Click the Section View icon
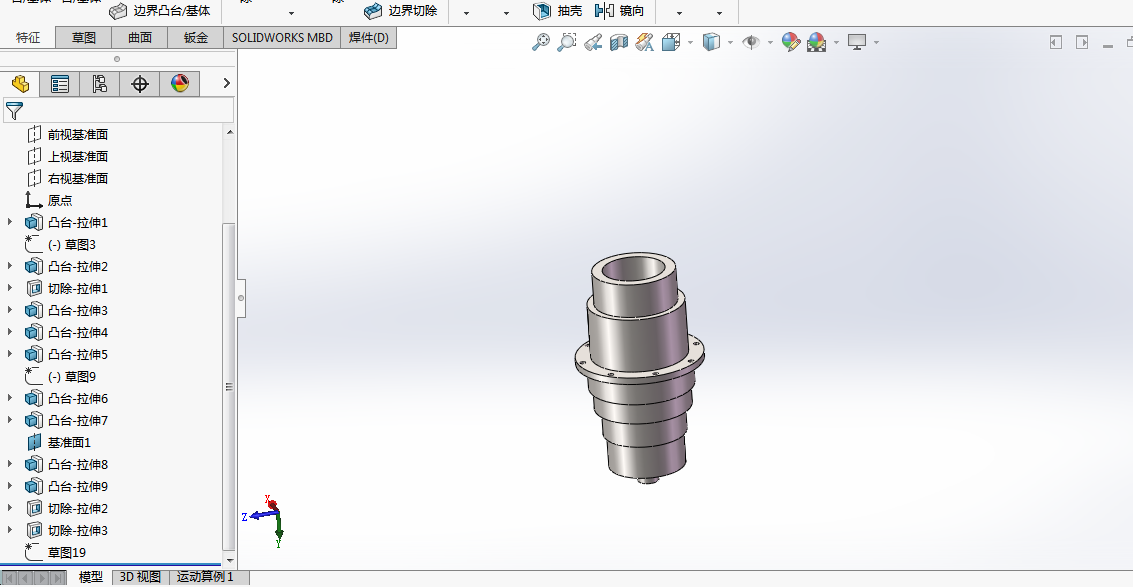This screenshot has height=587, width=1133. coord(619,43)
